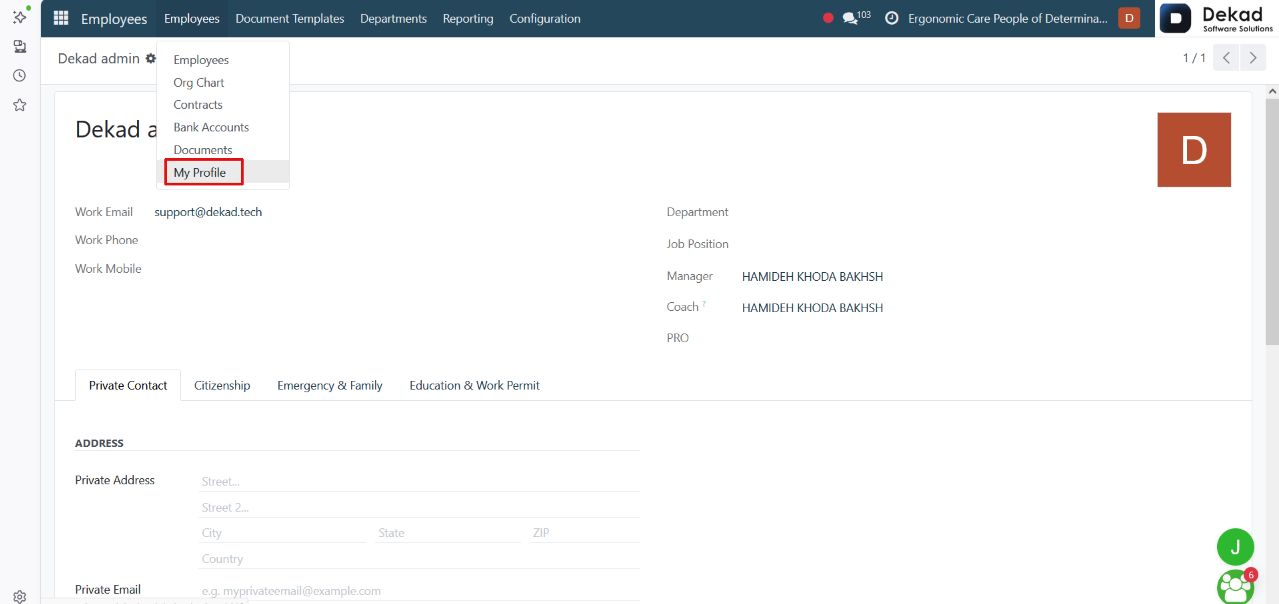The width and height of the screenshot is (1279, 604).
Task: Click the gear icon beside Dekad admin
Action: pos(151,59)
